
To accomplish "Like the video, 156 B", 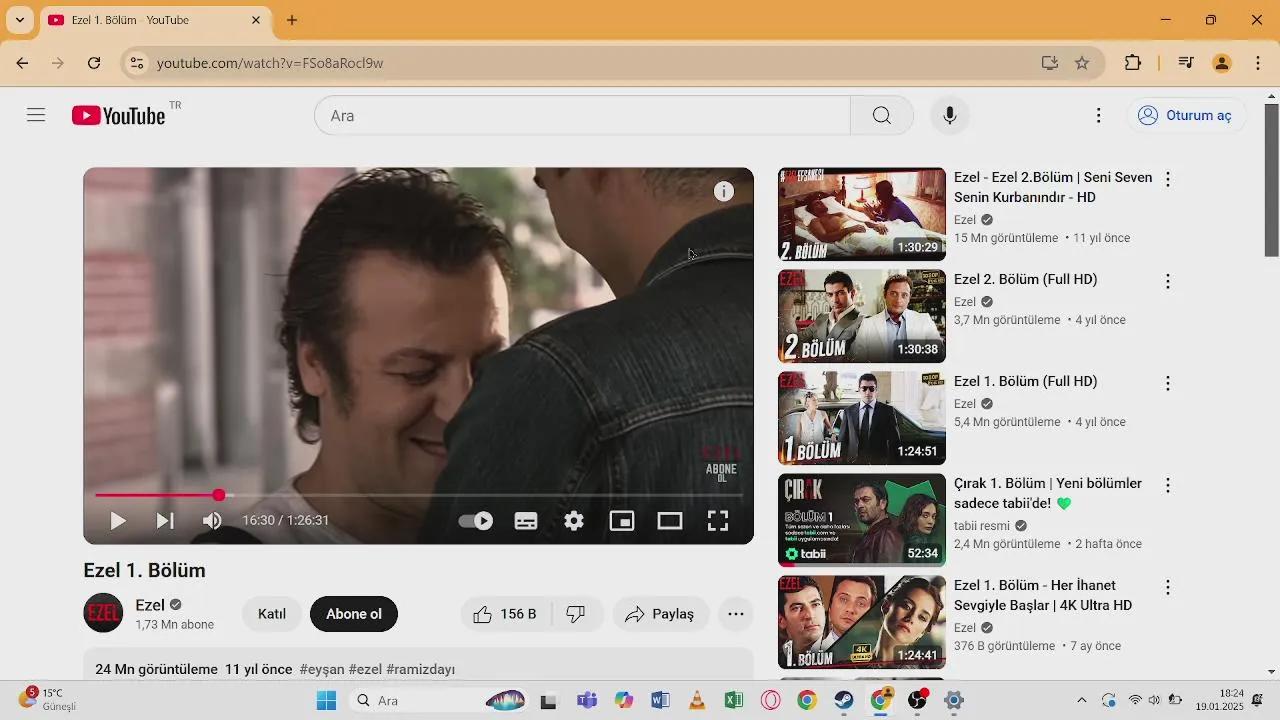I will coord(505,614).
